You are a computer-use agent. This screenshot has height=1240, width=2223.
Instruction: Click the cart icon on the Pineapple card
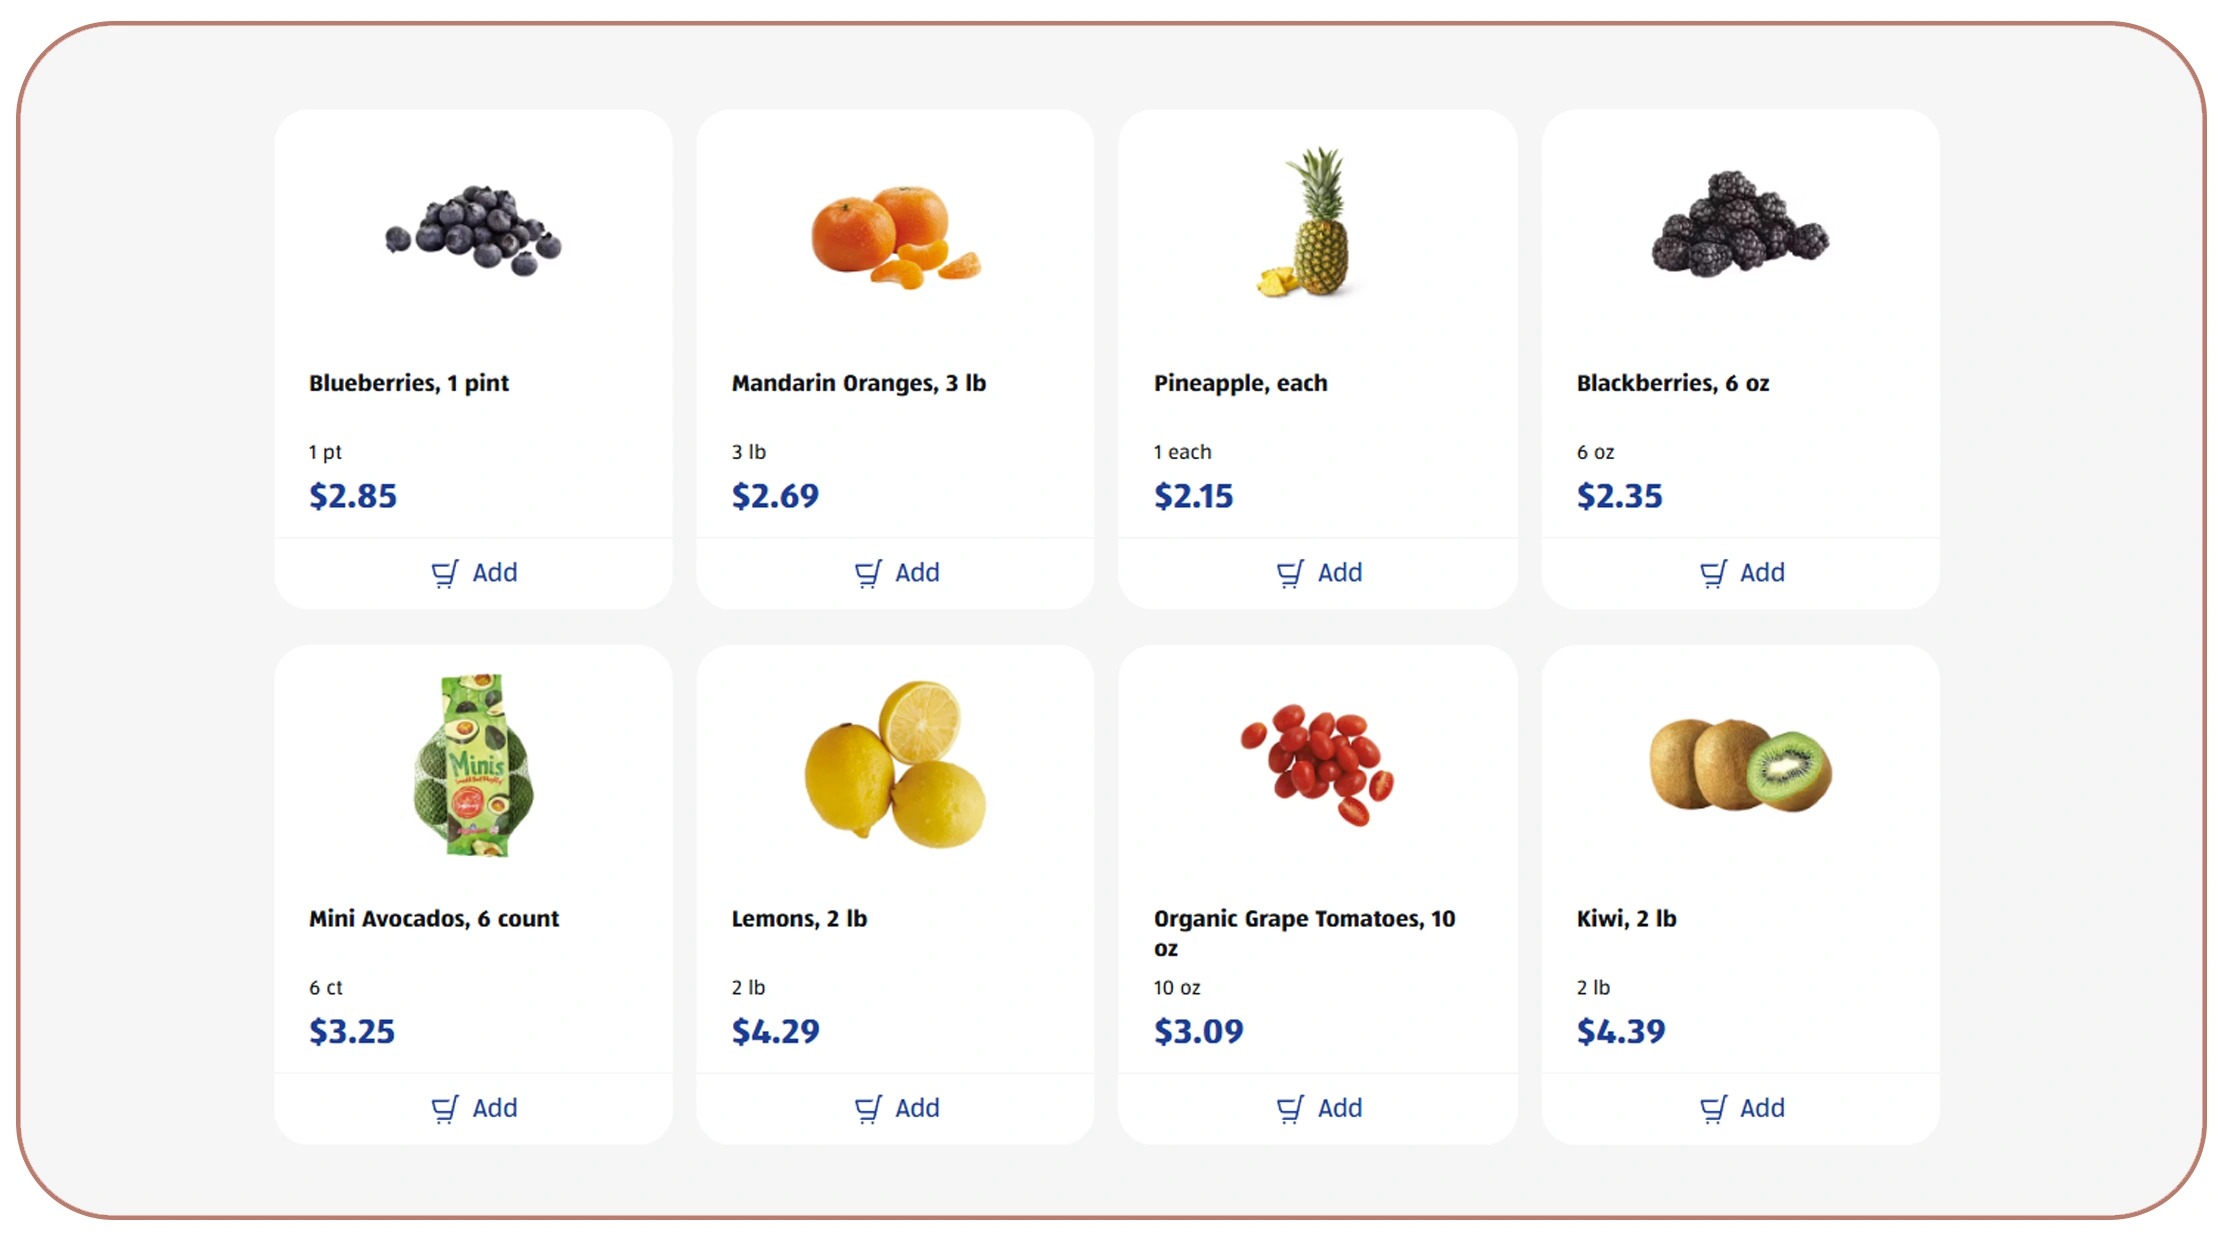1291,572
